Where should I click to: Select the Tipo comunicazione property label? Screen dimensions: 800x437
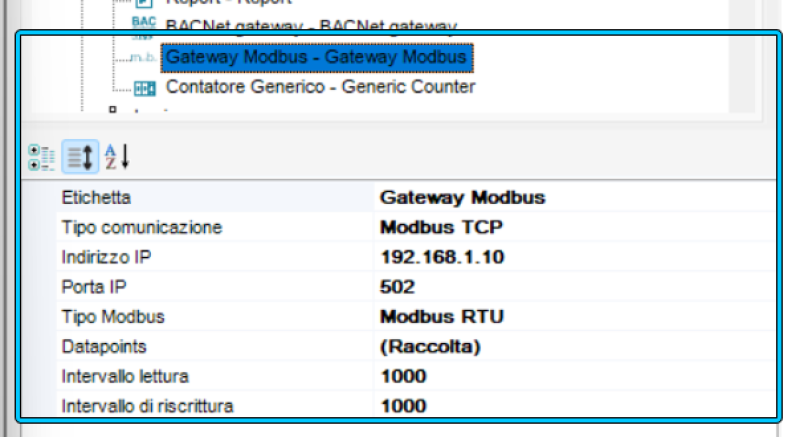142,227
